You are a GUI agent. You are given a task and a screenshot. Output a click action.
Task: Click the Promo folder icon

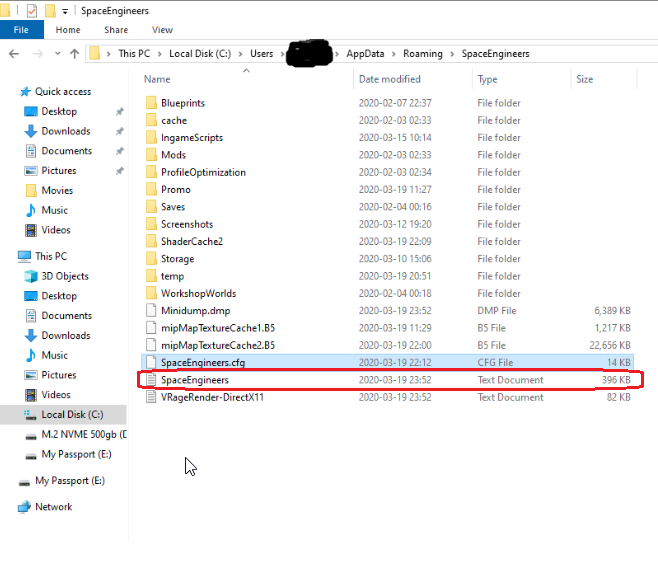point(151,189)
